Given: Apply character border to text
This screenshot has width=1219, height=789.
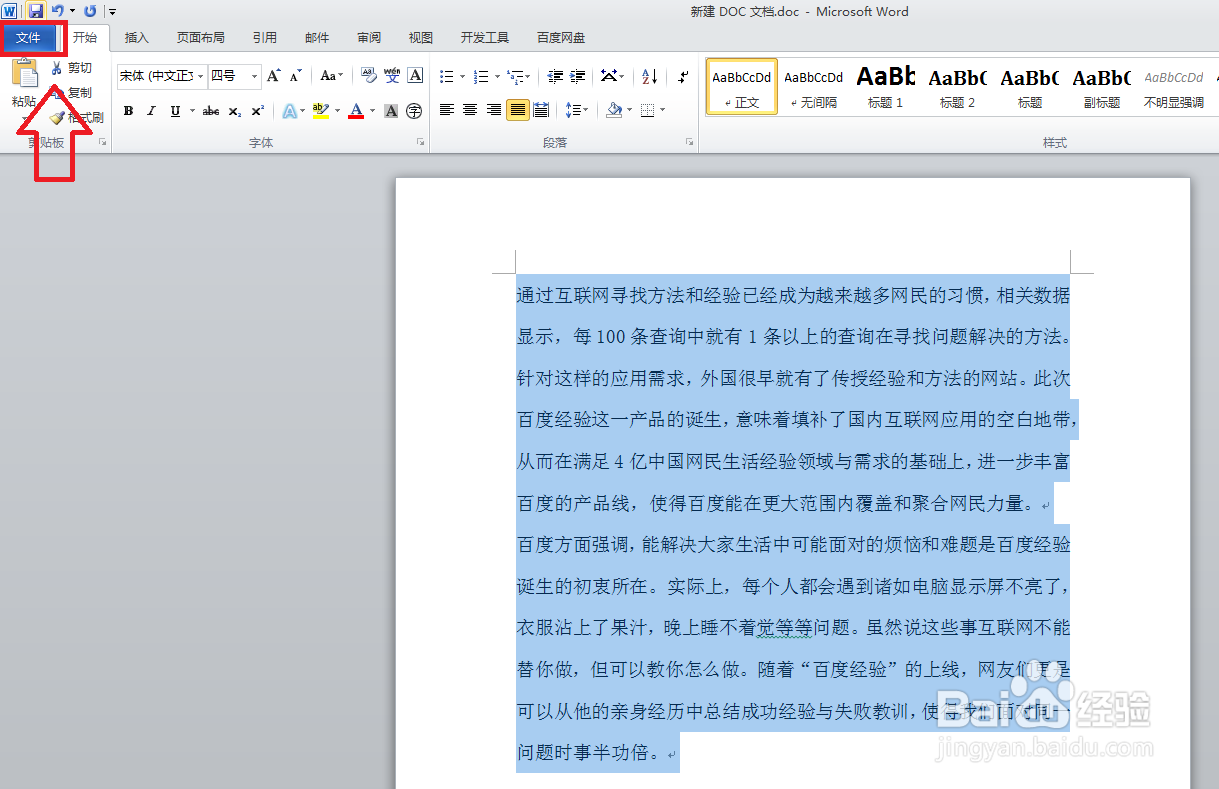Looking at the screenshot, I should [415, 76].
